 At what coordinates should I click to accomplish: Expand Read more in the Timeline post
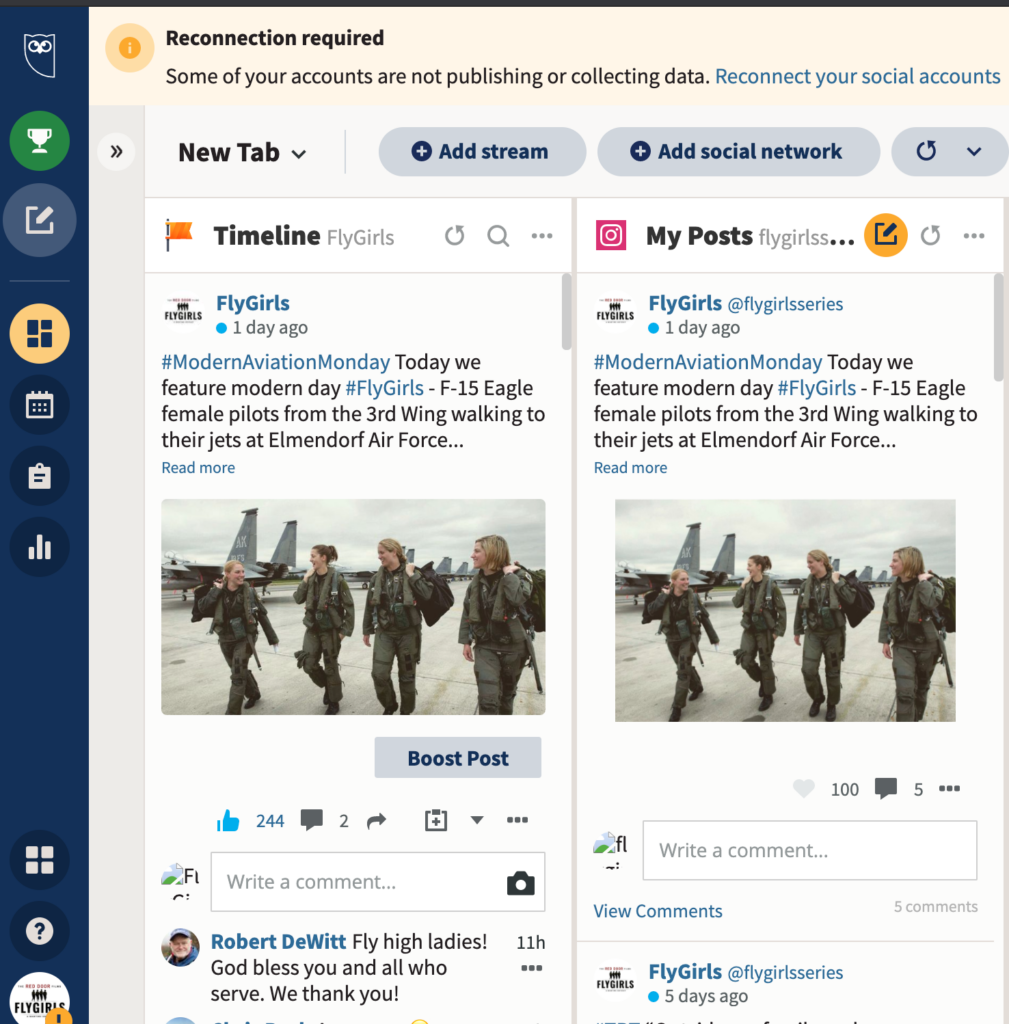pos(199,468)
